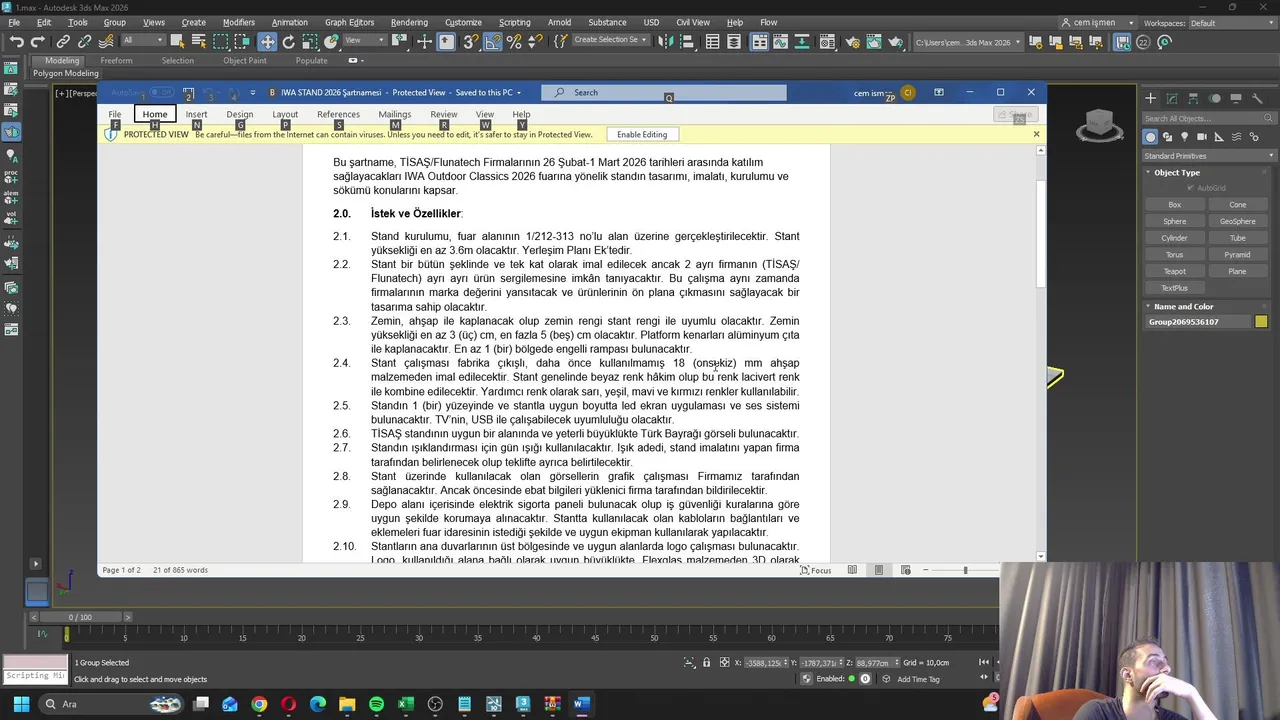Close the Protected View message bar
The image size is (1280, 720).
[x=1036, y=134]
